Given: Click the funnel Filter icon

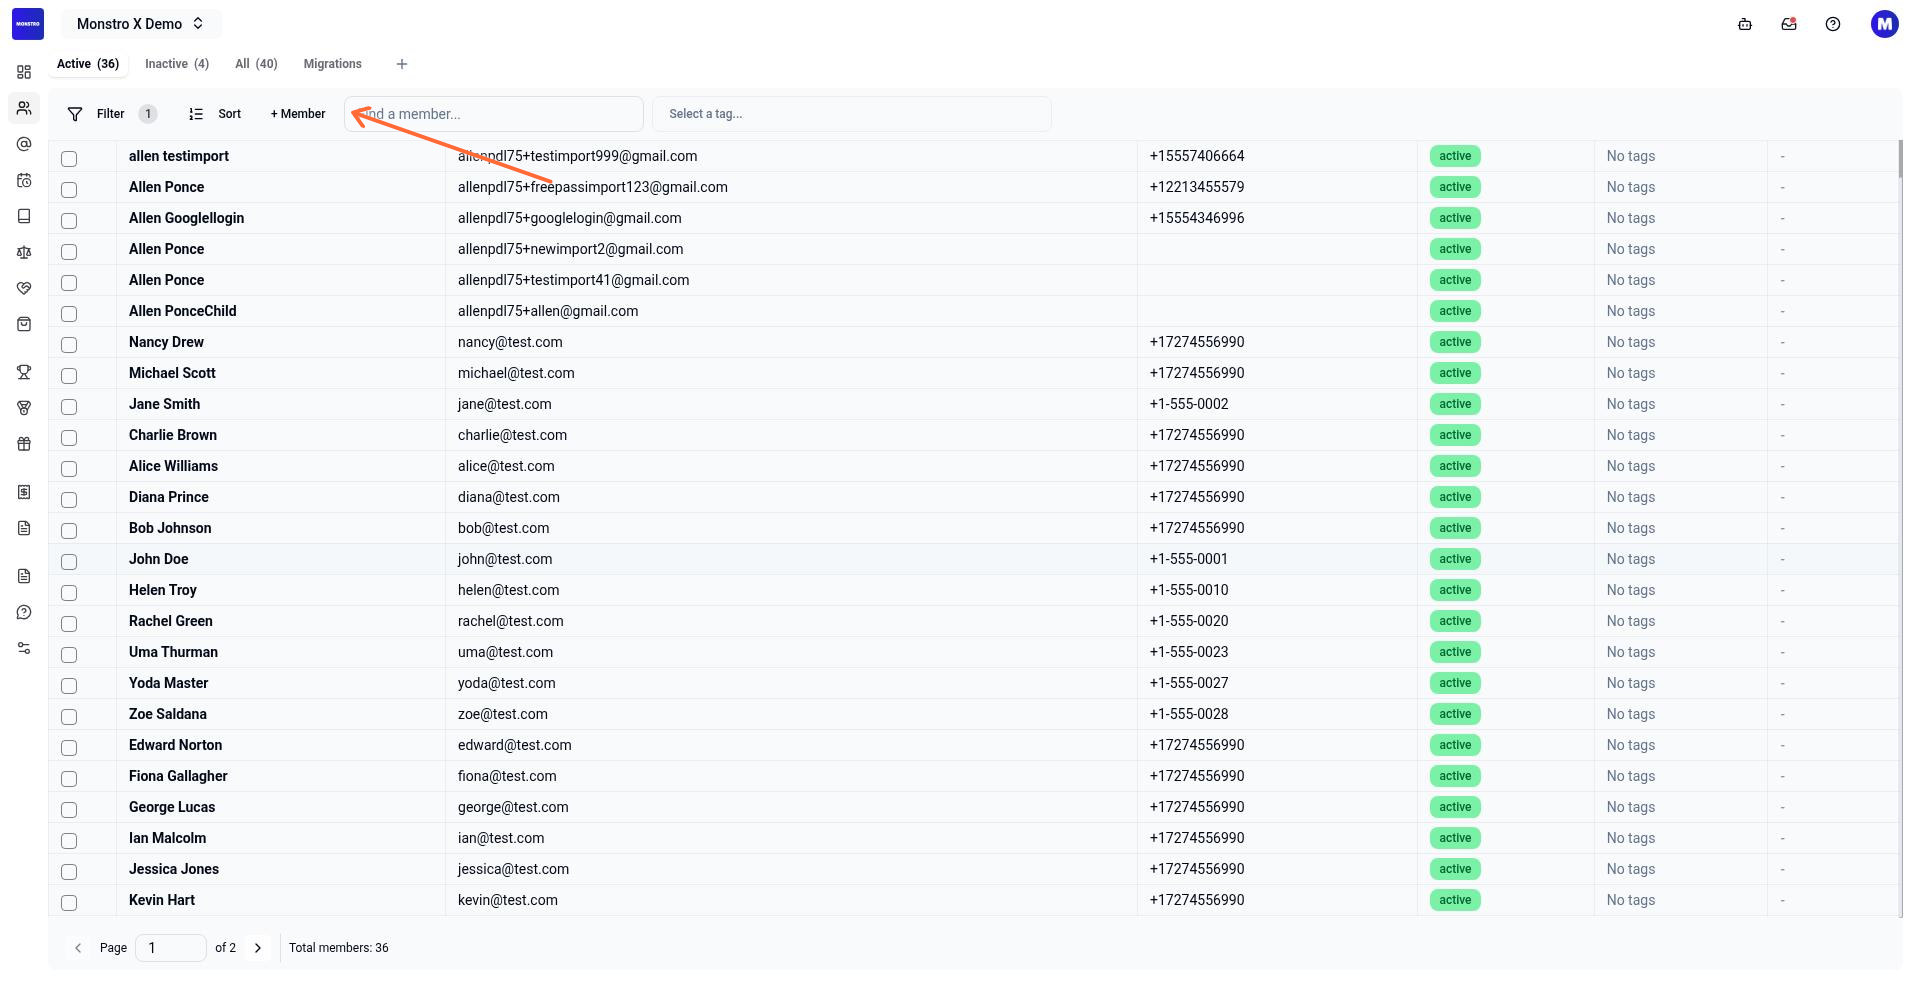Looking at the screenshot, I should [x=75, y=114].
